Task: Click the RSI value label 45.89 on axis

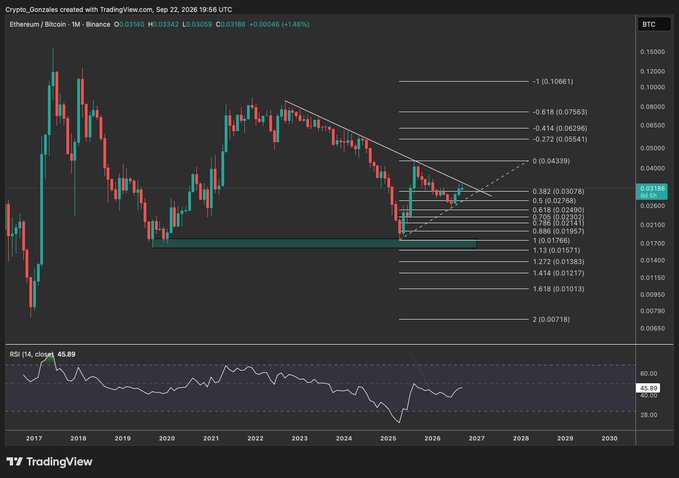Action: (x=648, y=388)
